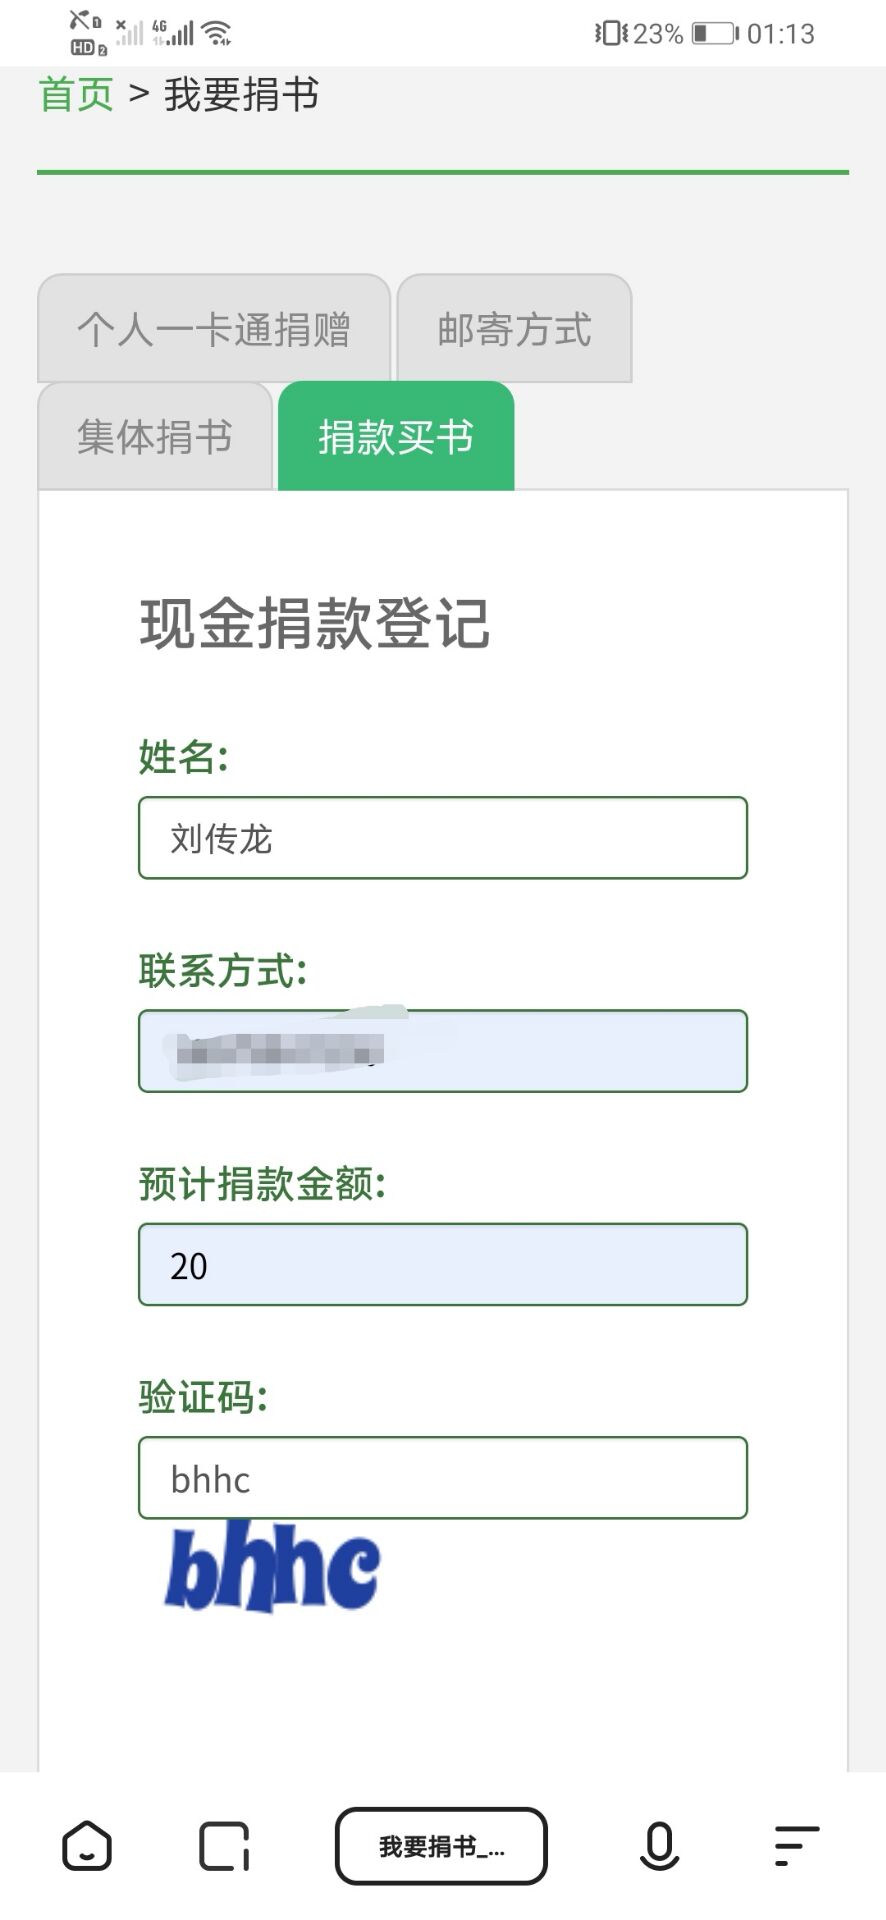Tap the 01:13 clock in status bar

click(x=781, y=34)
